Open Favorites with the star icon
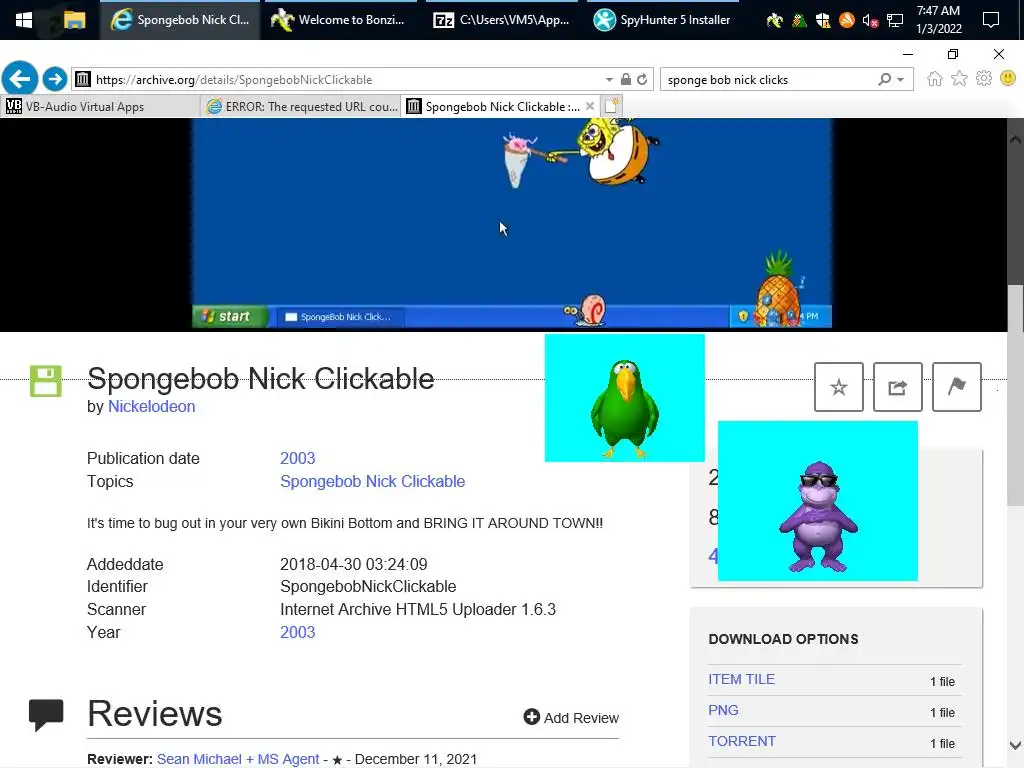The image size is (1024, 768). [959, 79]
